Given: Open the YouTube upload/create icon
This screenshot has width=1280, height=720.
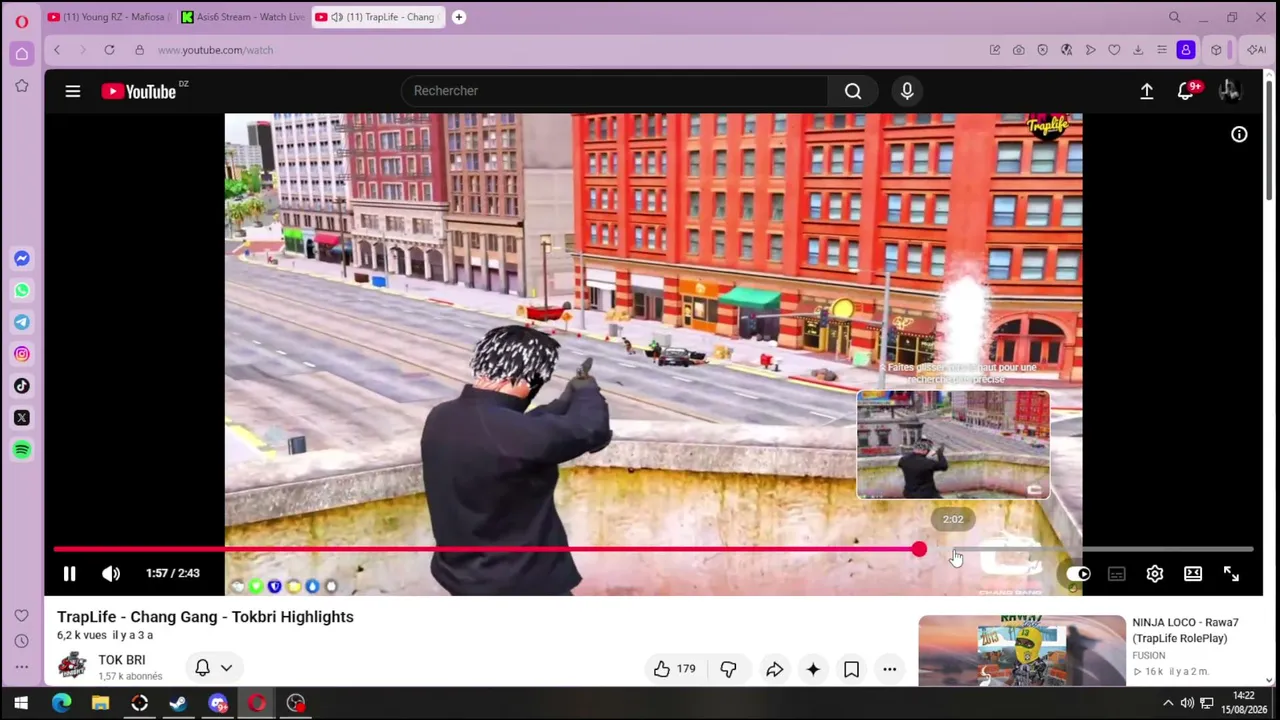Looking at the screenshot, I should [1147, 91].
